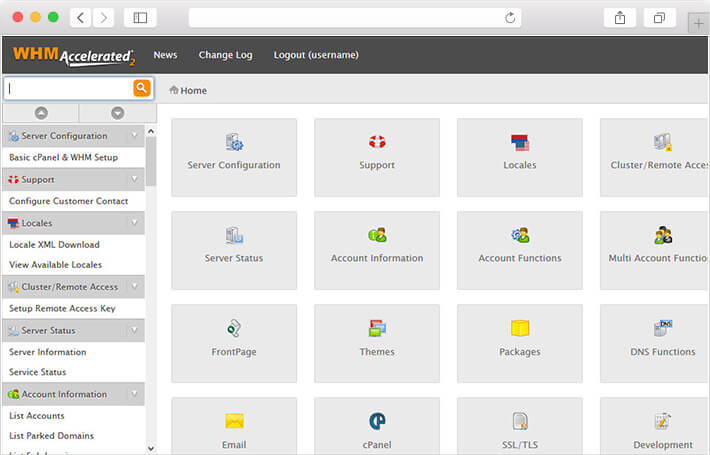
Task: Click the Support lifebuoy icon tile
Action: tap(377, 157)
